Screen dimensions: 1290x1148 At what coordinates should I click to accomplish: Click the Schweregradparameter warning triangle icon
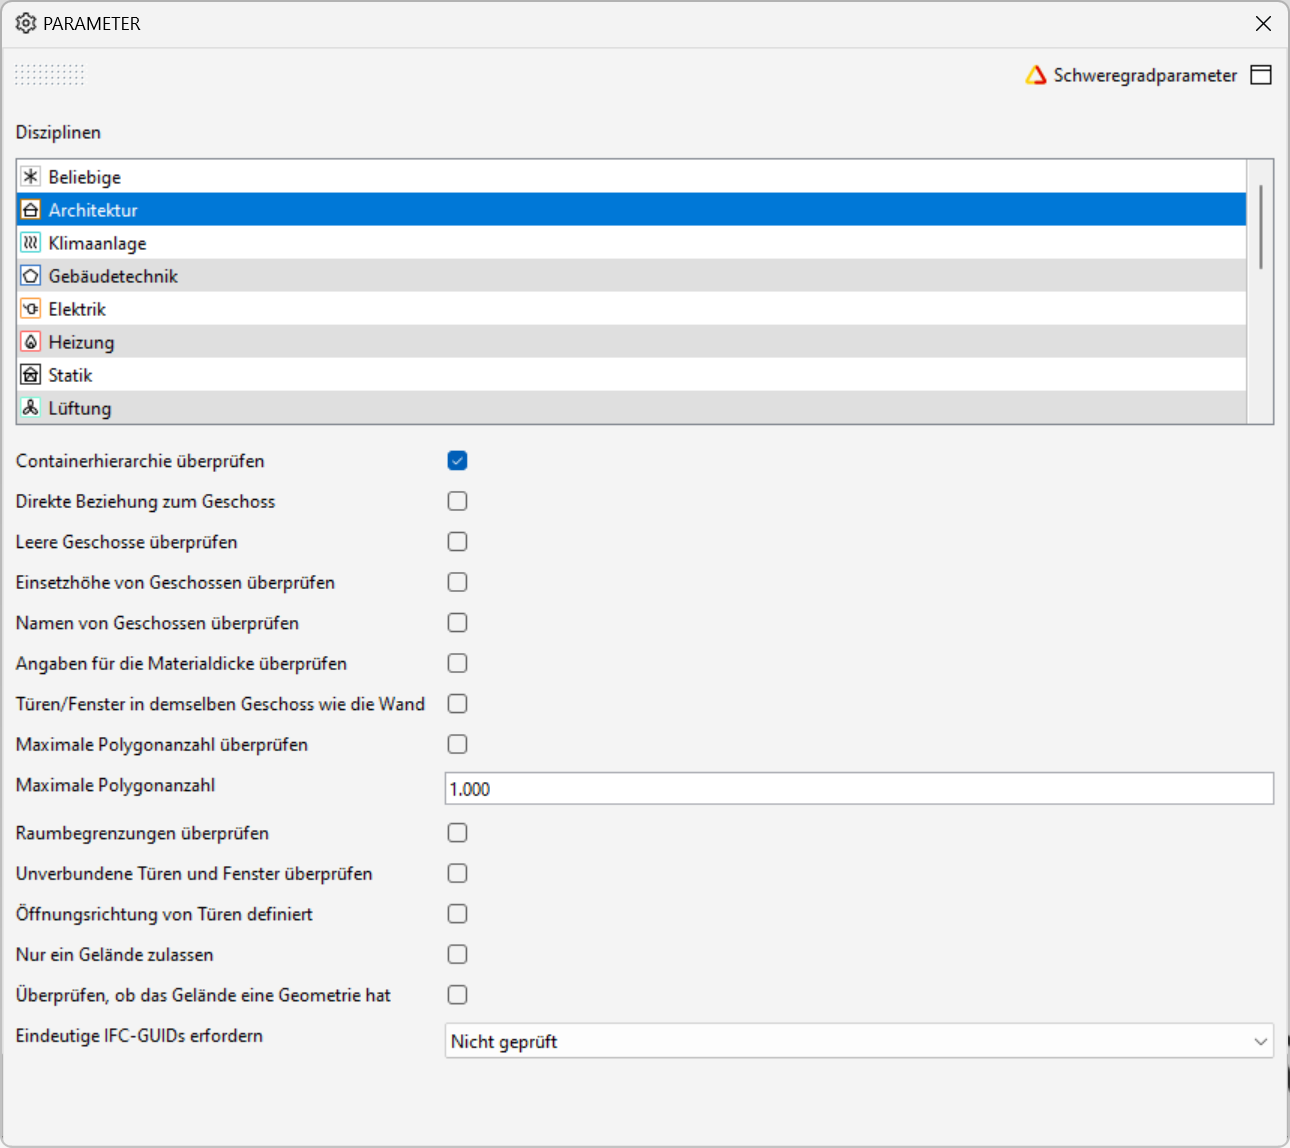click(x=1036, y=75)
